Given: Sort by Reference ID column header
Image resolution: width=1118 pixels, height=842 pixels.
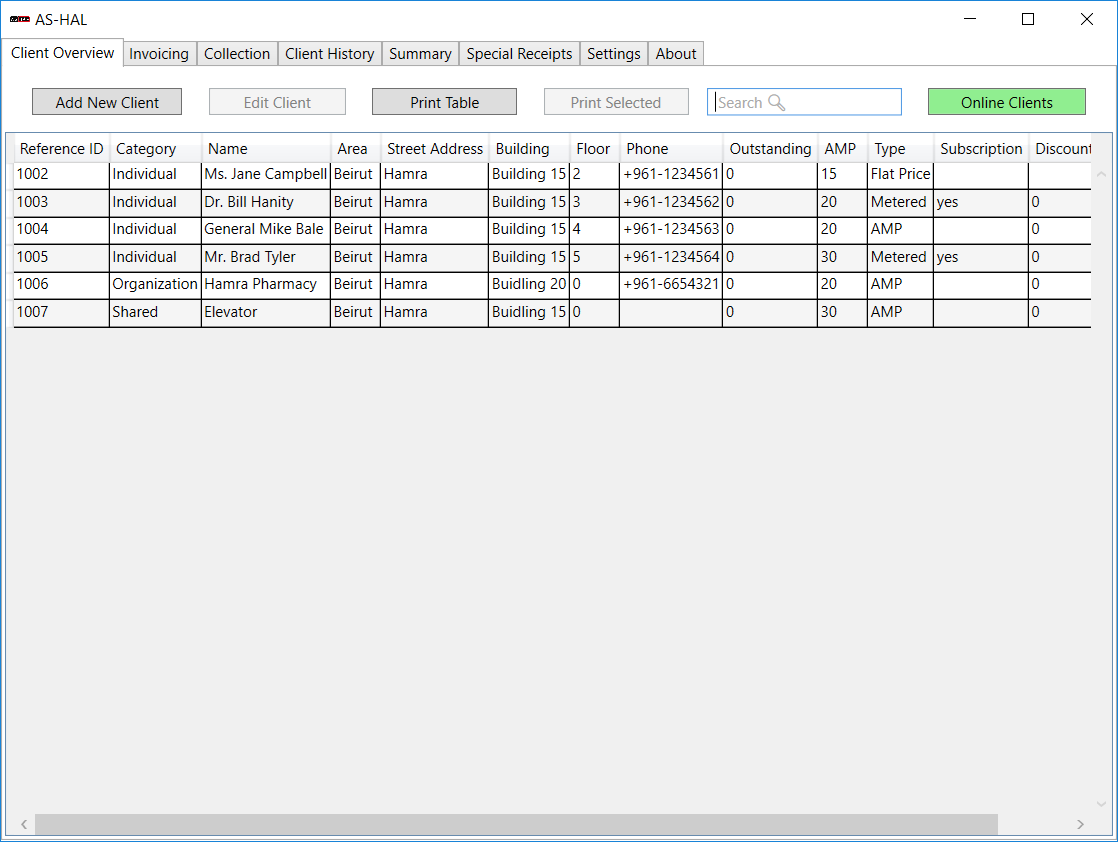Looking at the screenshot, I should pos(61,149).
